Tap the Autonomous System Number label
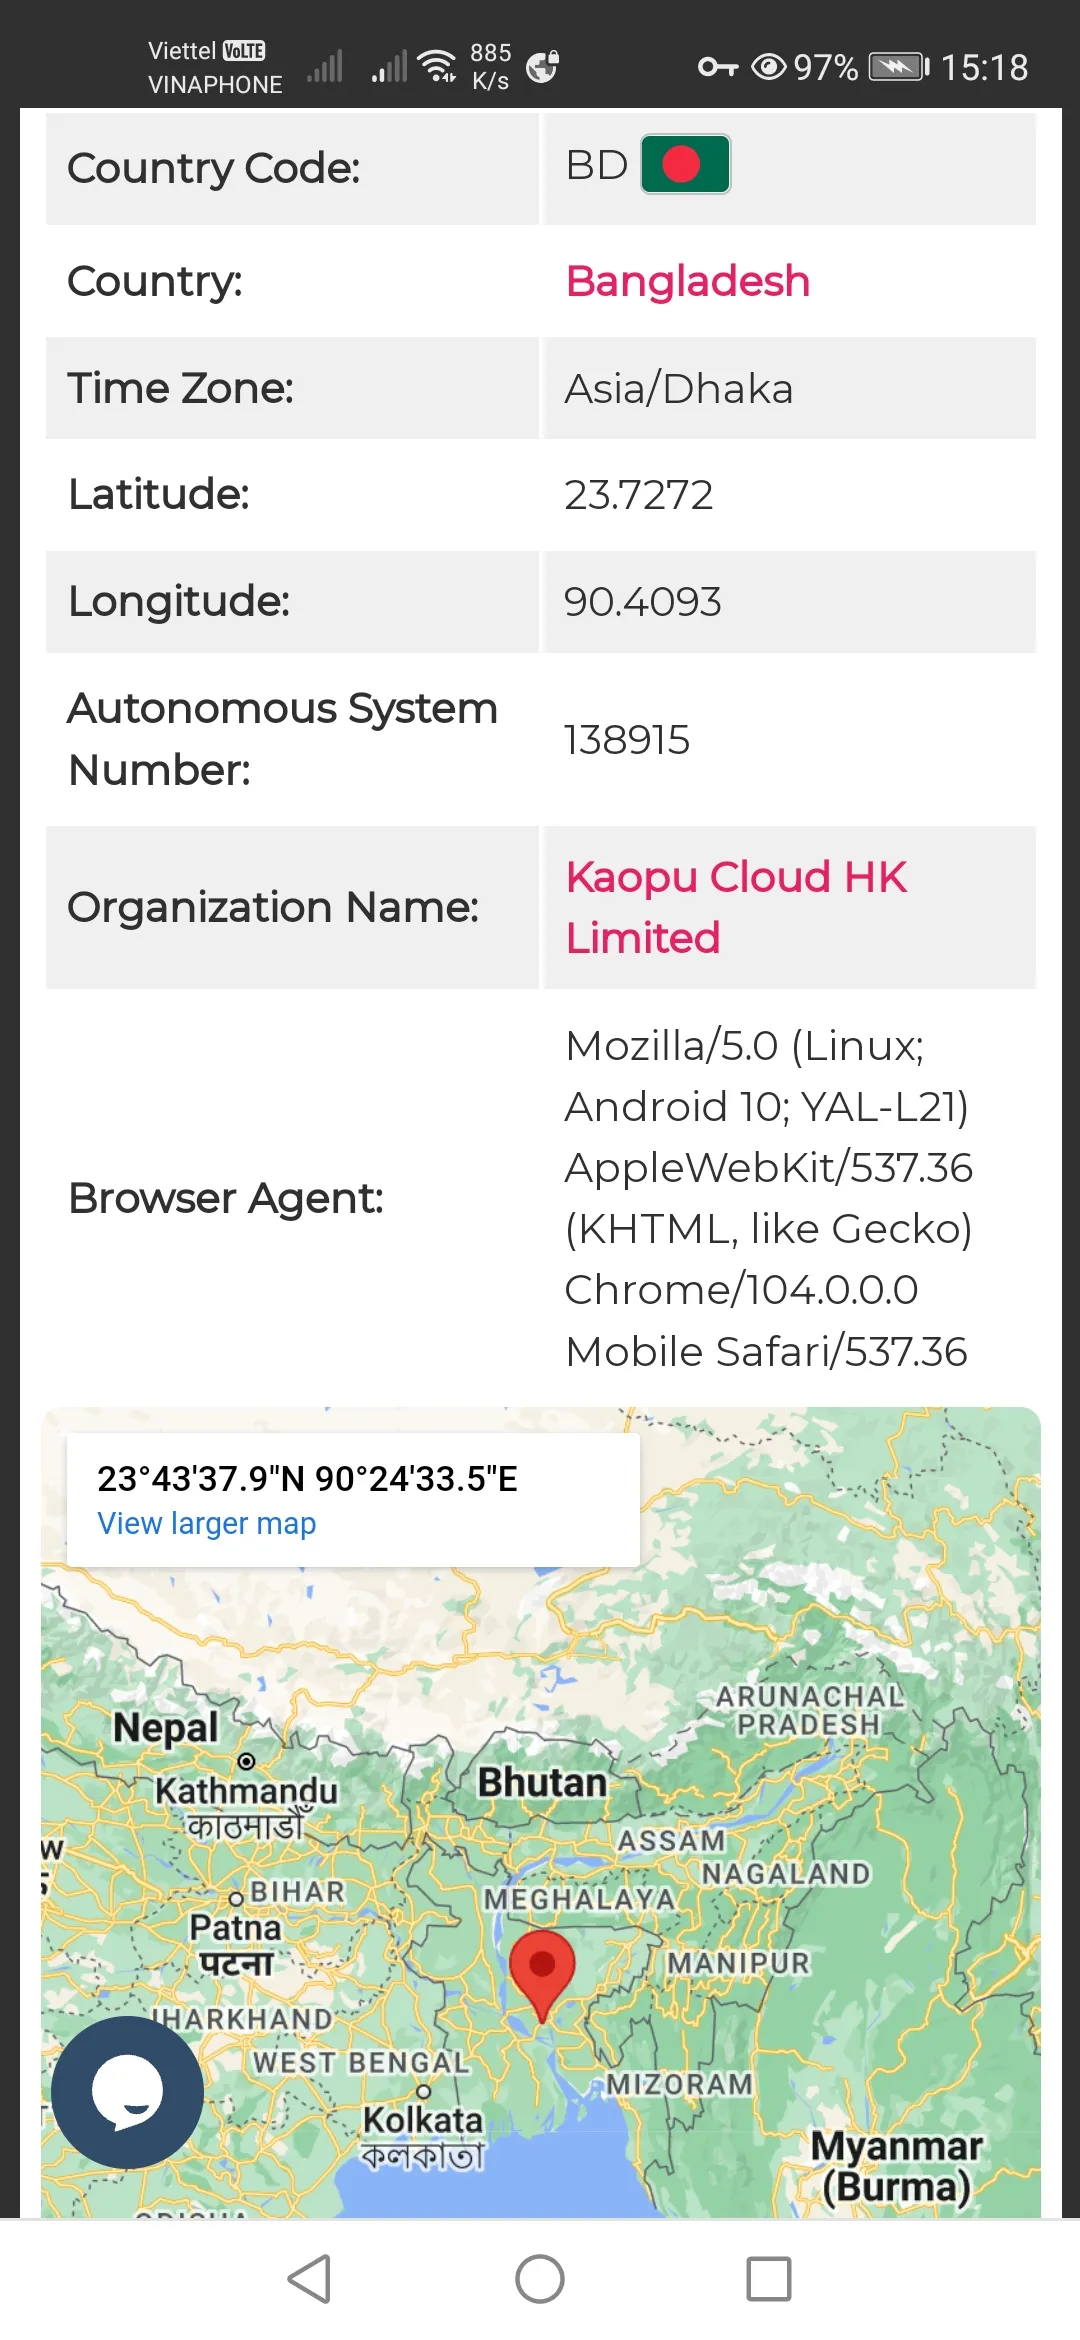Screen dimensions: 1080x2340 [x=283, y=739]
